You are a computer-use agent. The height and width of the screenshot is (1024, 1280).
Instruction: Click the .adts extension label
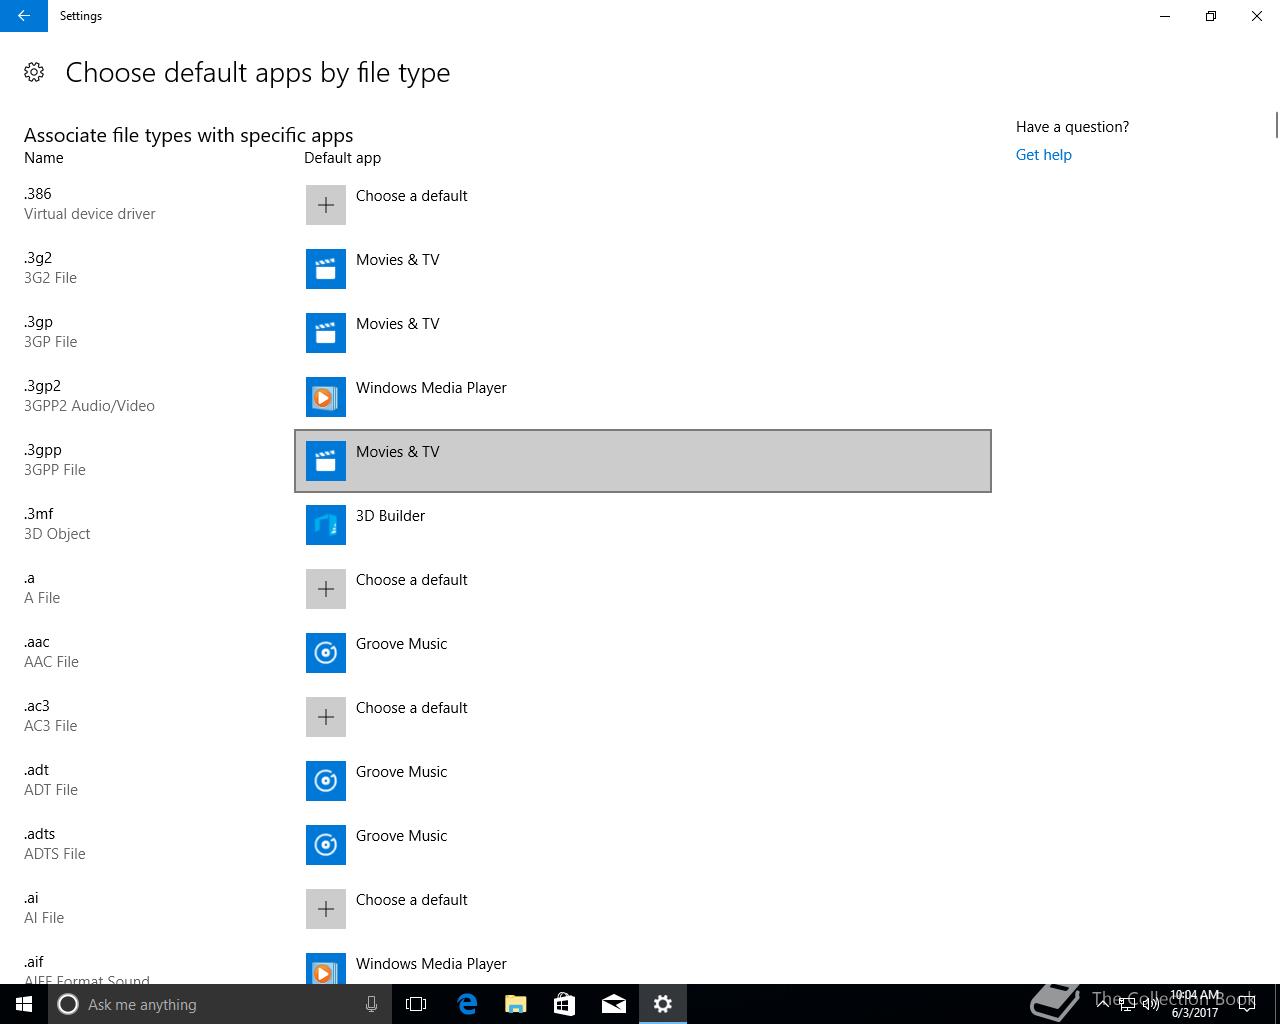[x=40, y=834]
